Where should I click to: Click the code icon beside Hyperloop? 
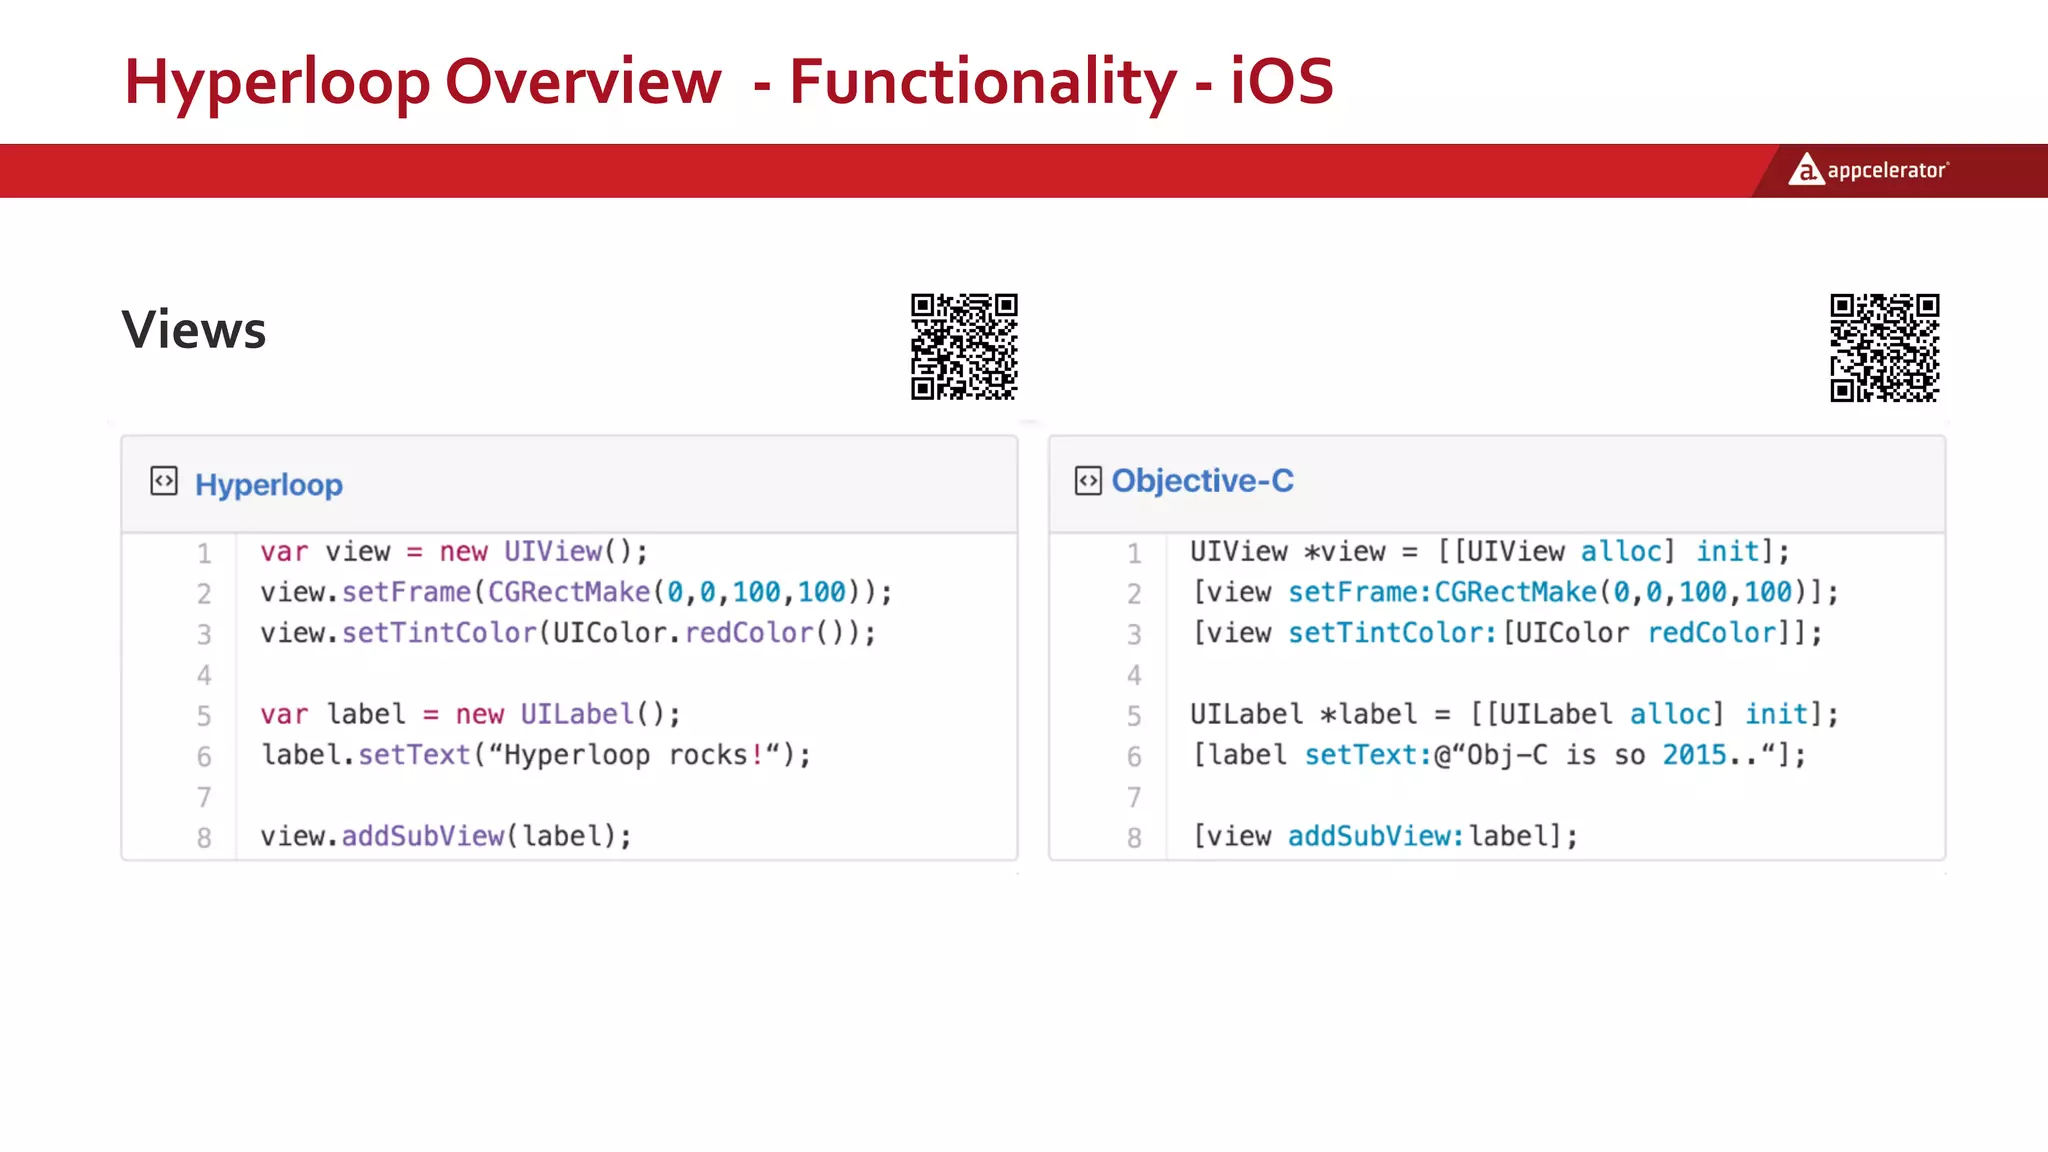(164, 481)
